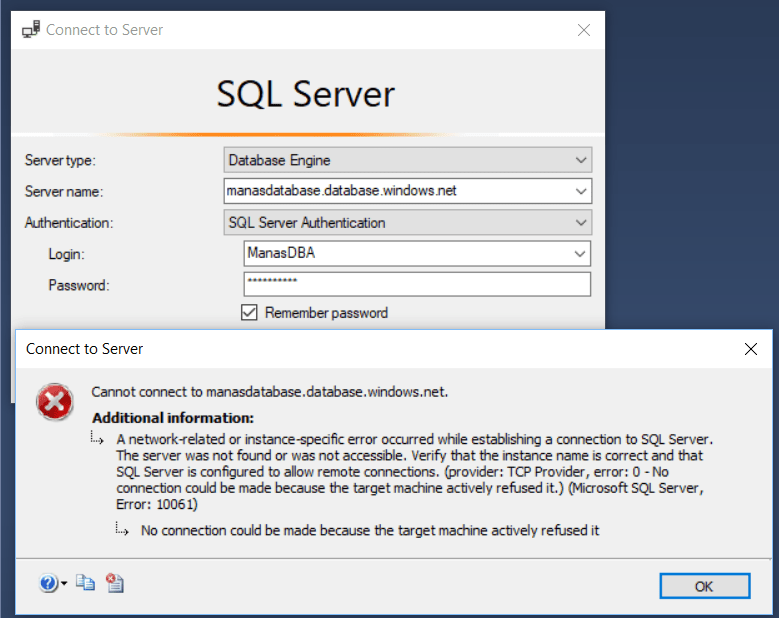Click "Cannot connect to manasdatabase" message text
Image resolution: width=779 pixels, height=618 pixels.
pos(269,392)
